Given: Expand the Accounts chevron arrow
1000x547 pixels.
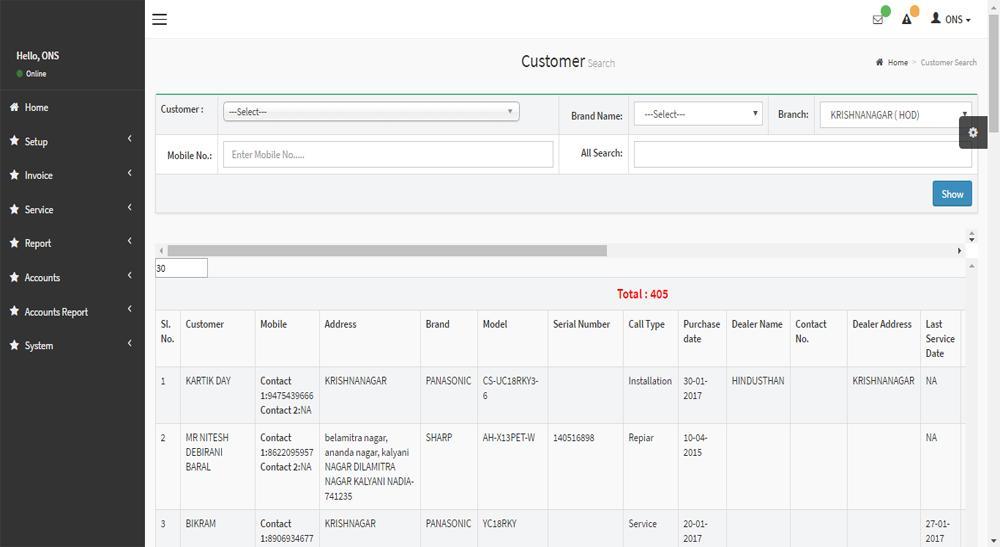Looking at the screenshot, I should coord(129,275).
